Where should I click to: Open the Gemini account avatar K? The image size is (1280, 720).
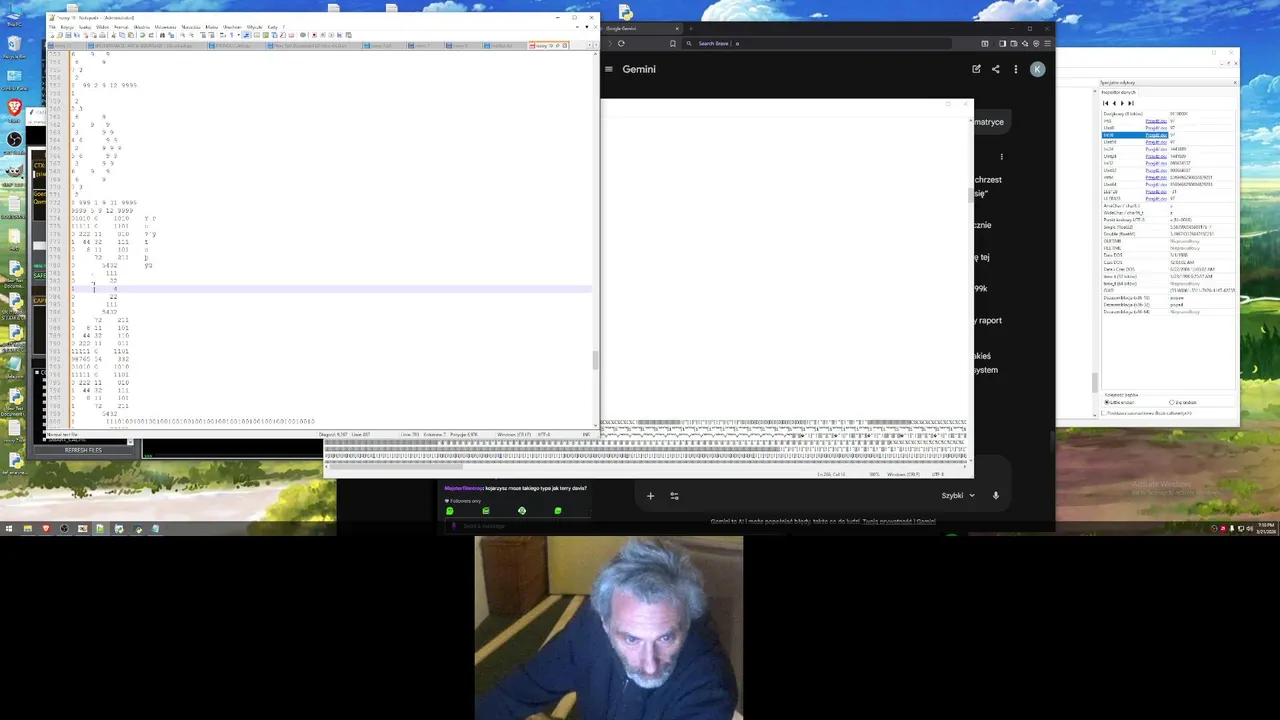tap(1037, 69)
